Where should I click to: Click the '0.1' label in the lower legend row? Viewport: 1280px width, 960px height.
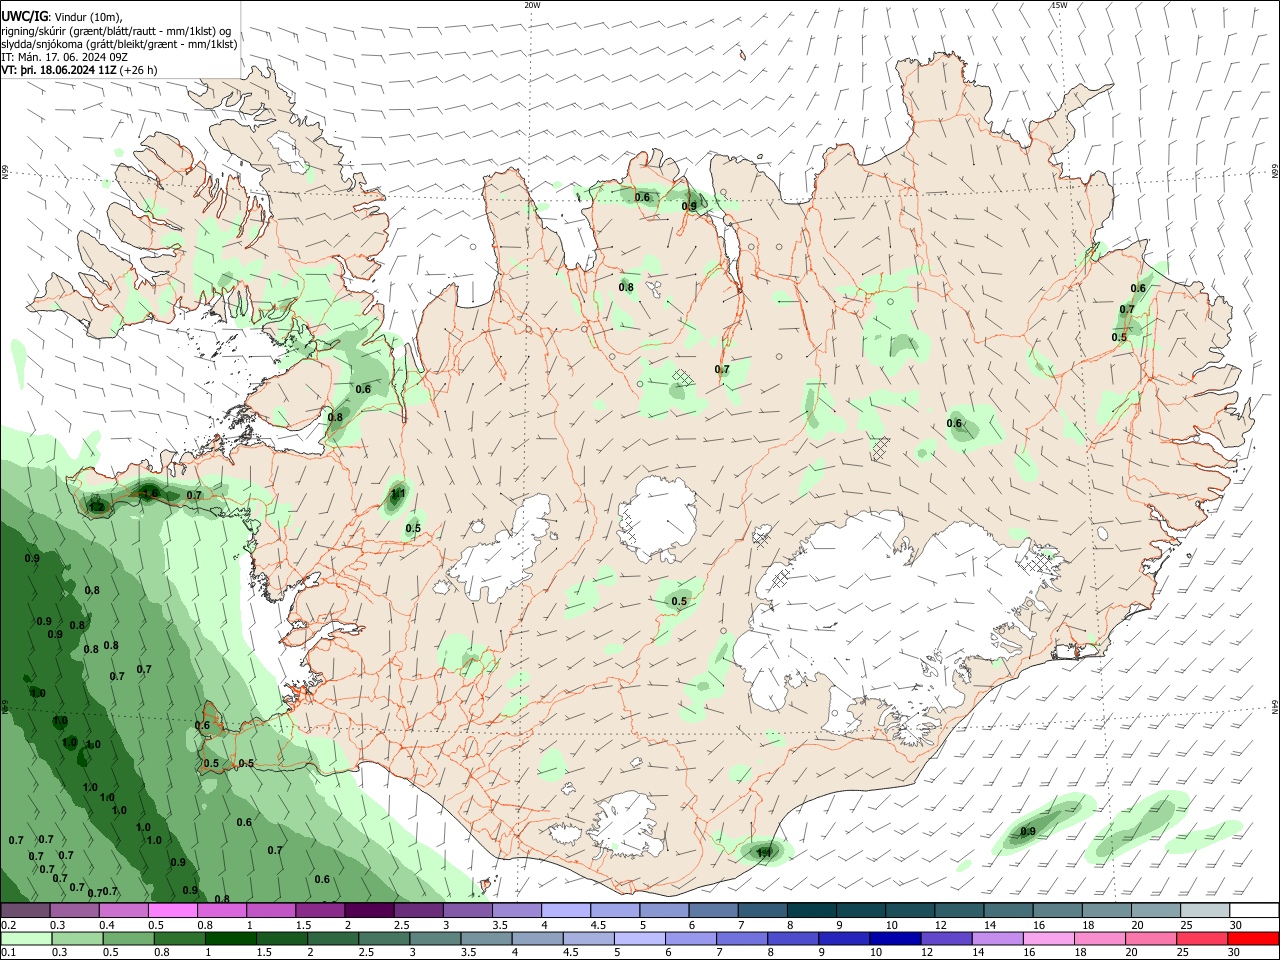pyautogui.click(x=8, y=953)
